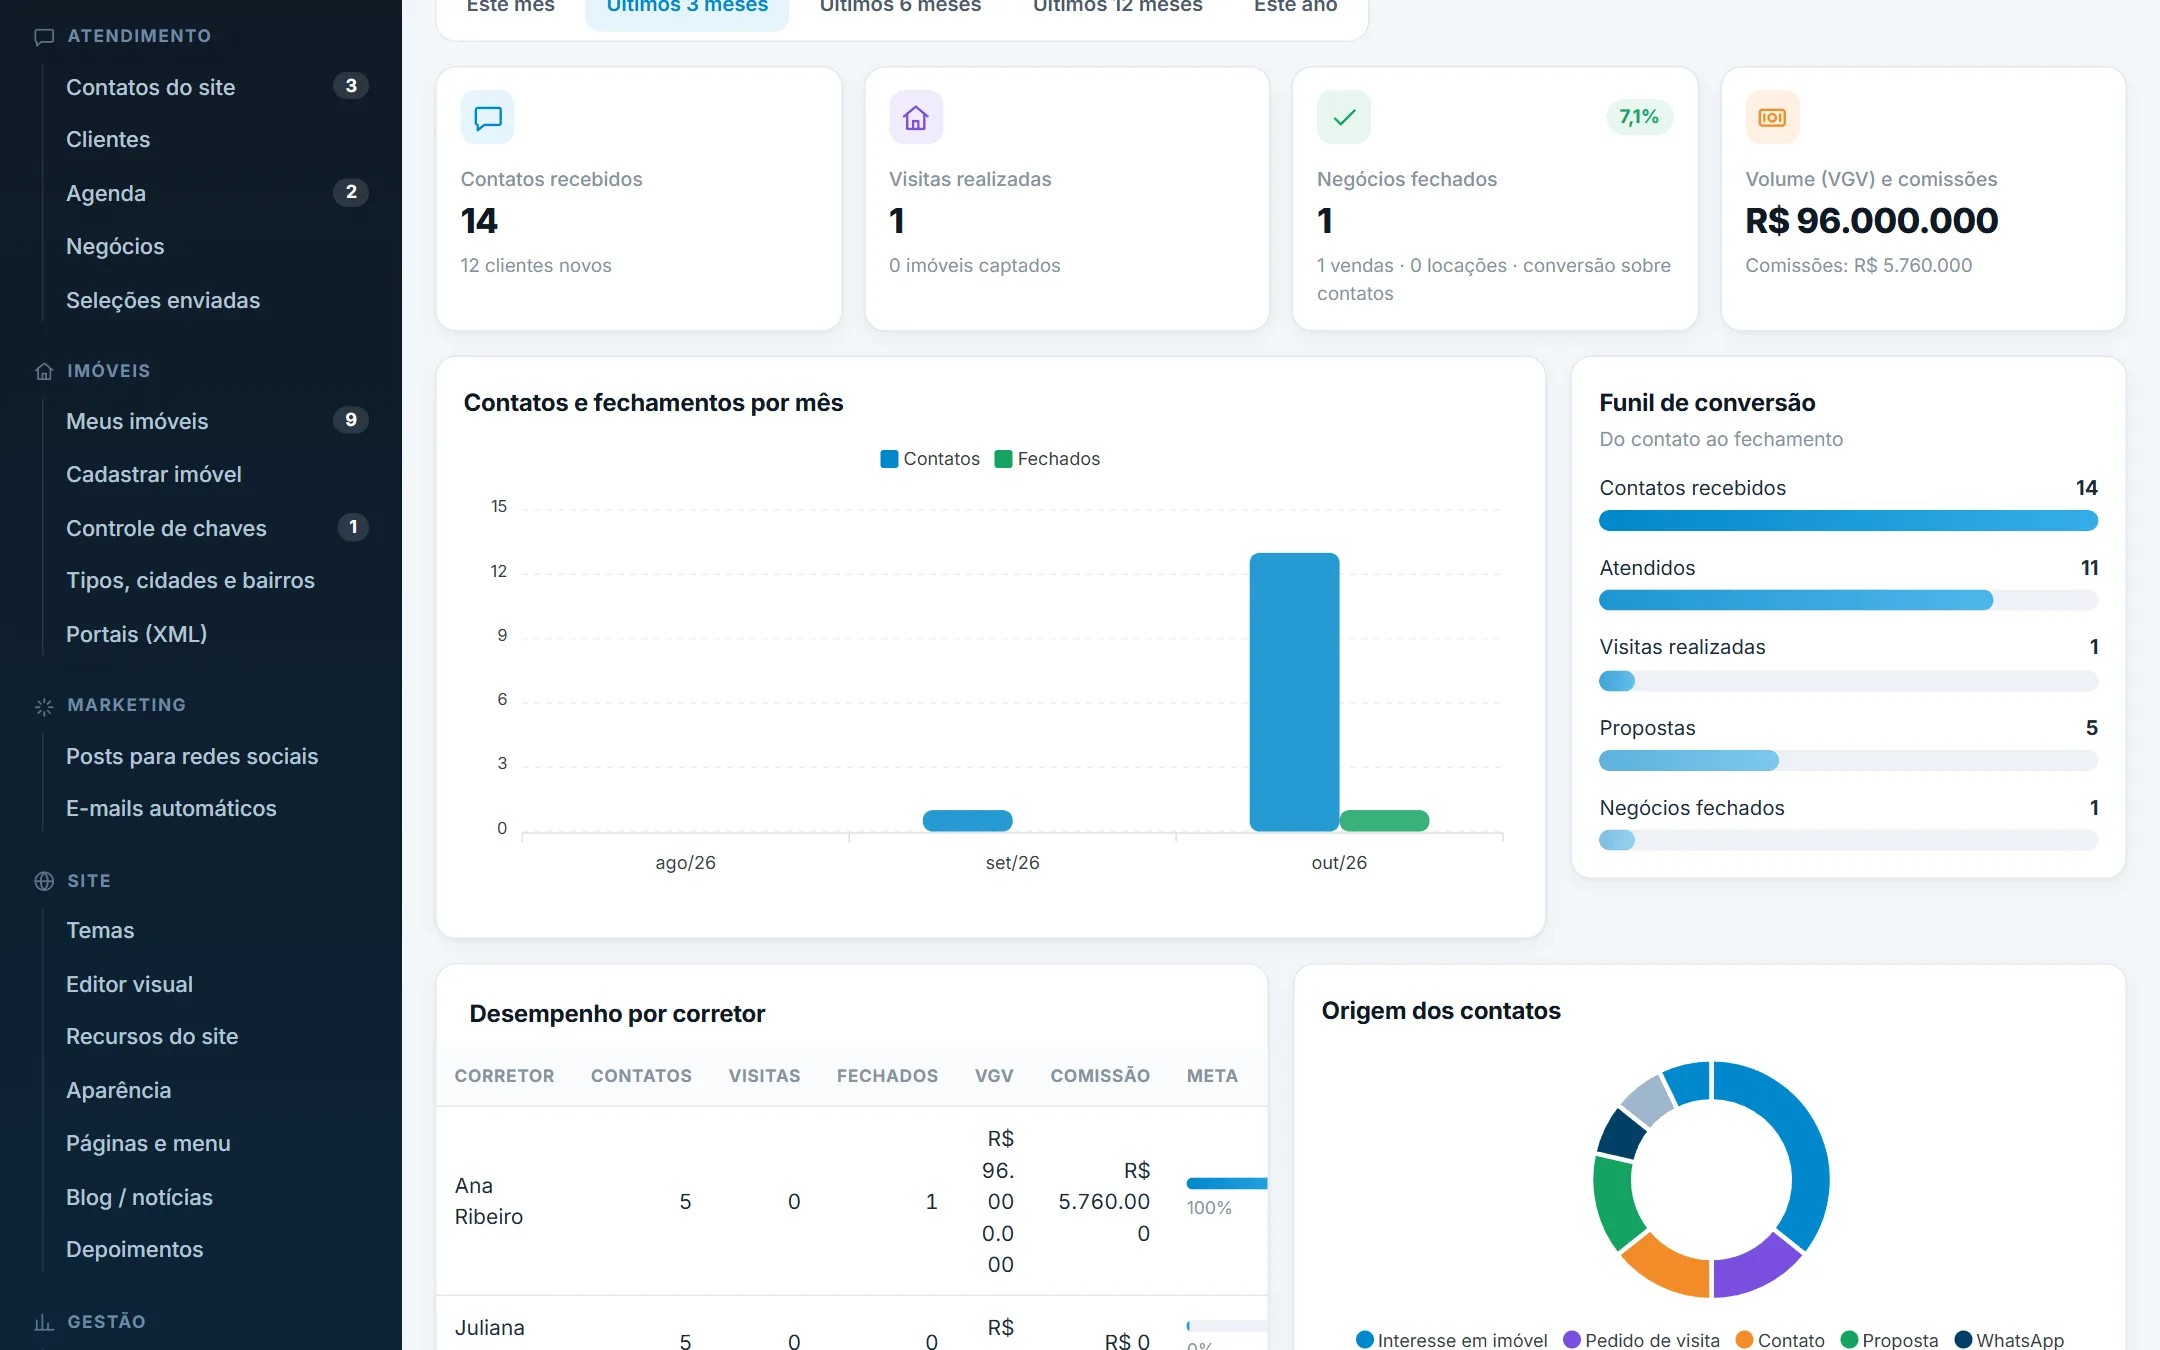Click the COMISSÃO column header

1100,1076
